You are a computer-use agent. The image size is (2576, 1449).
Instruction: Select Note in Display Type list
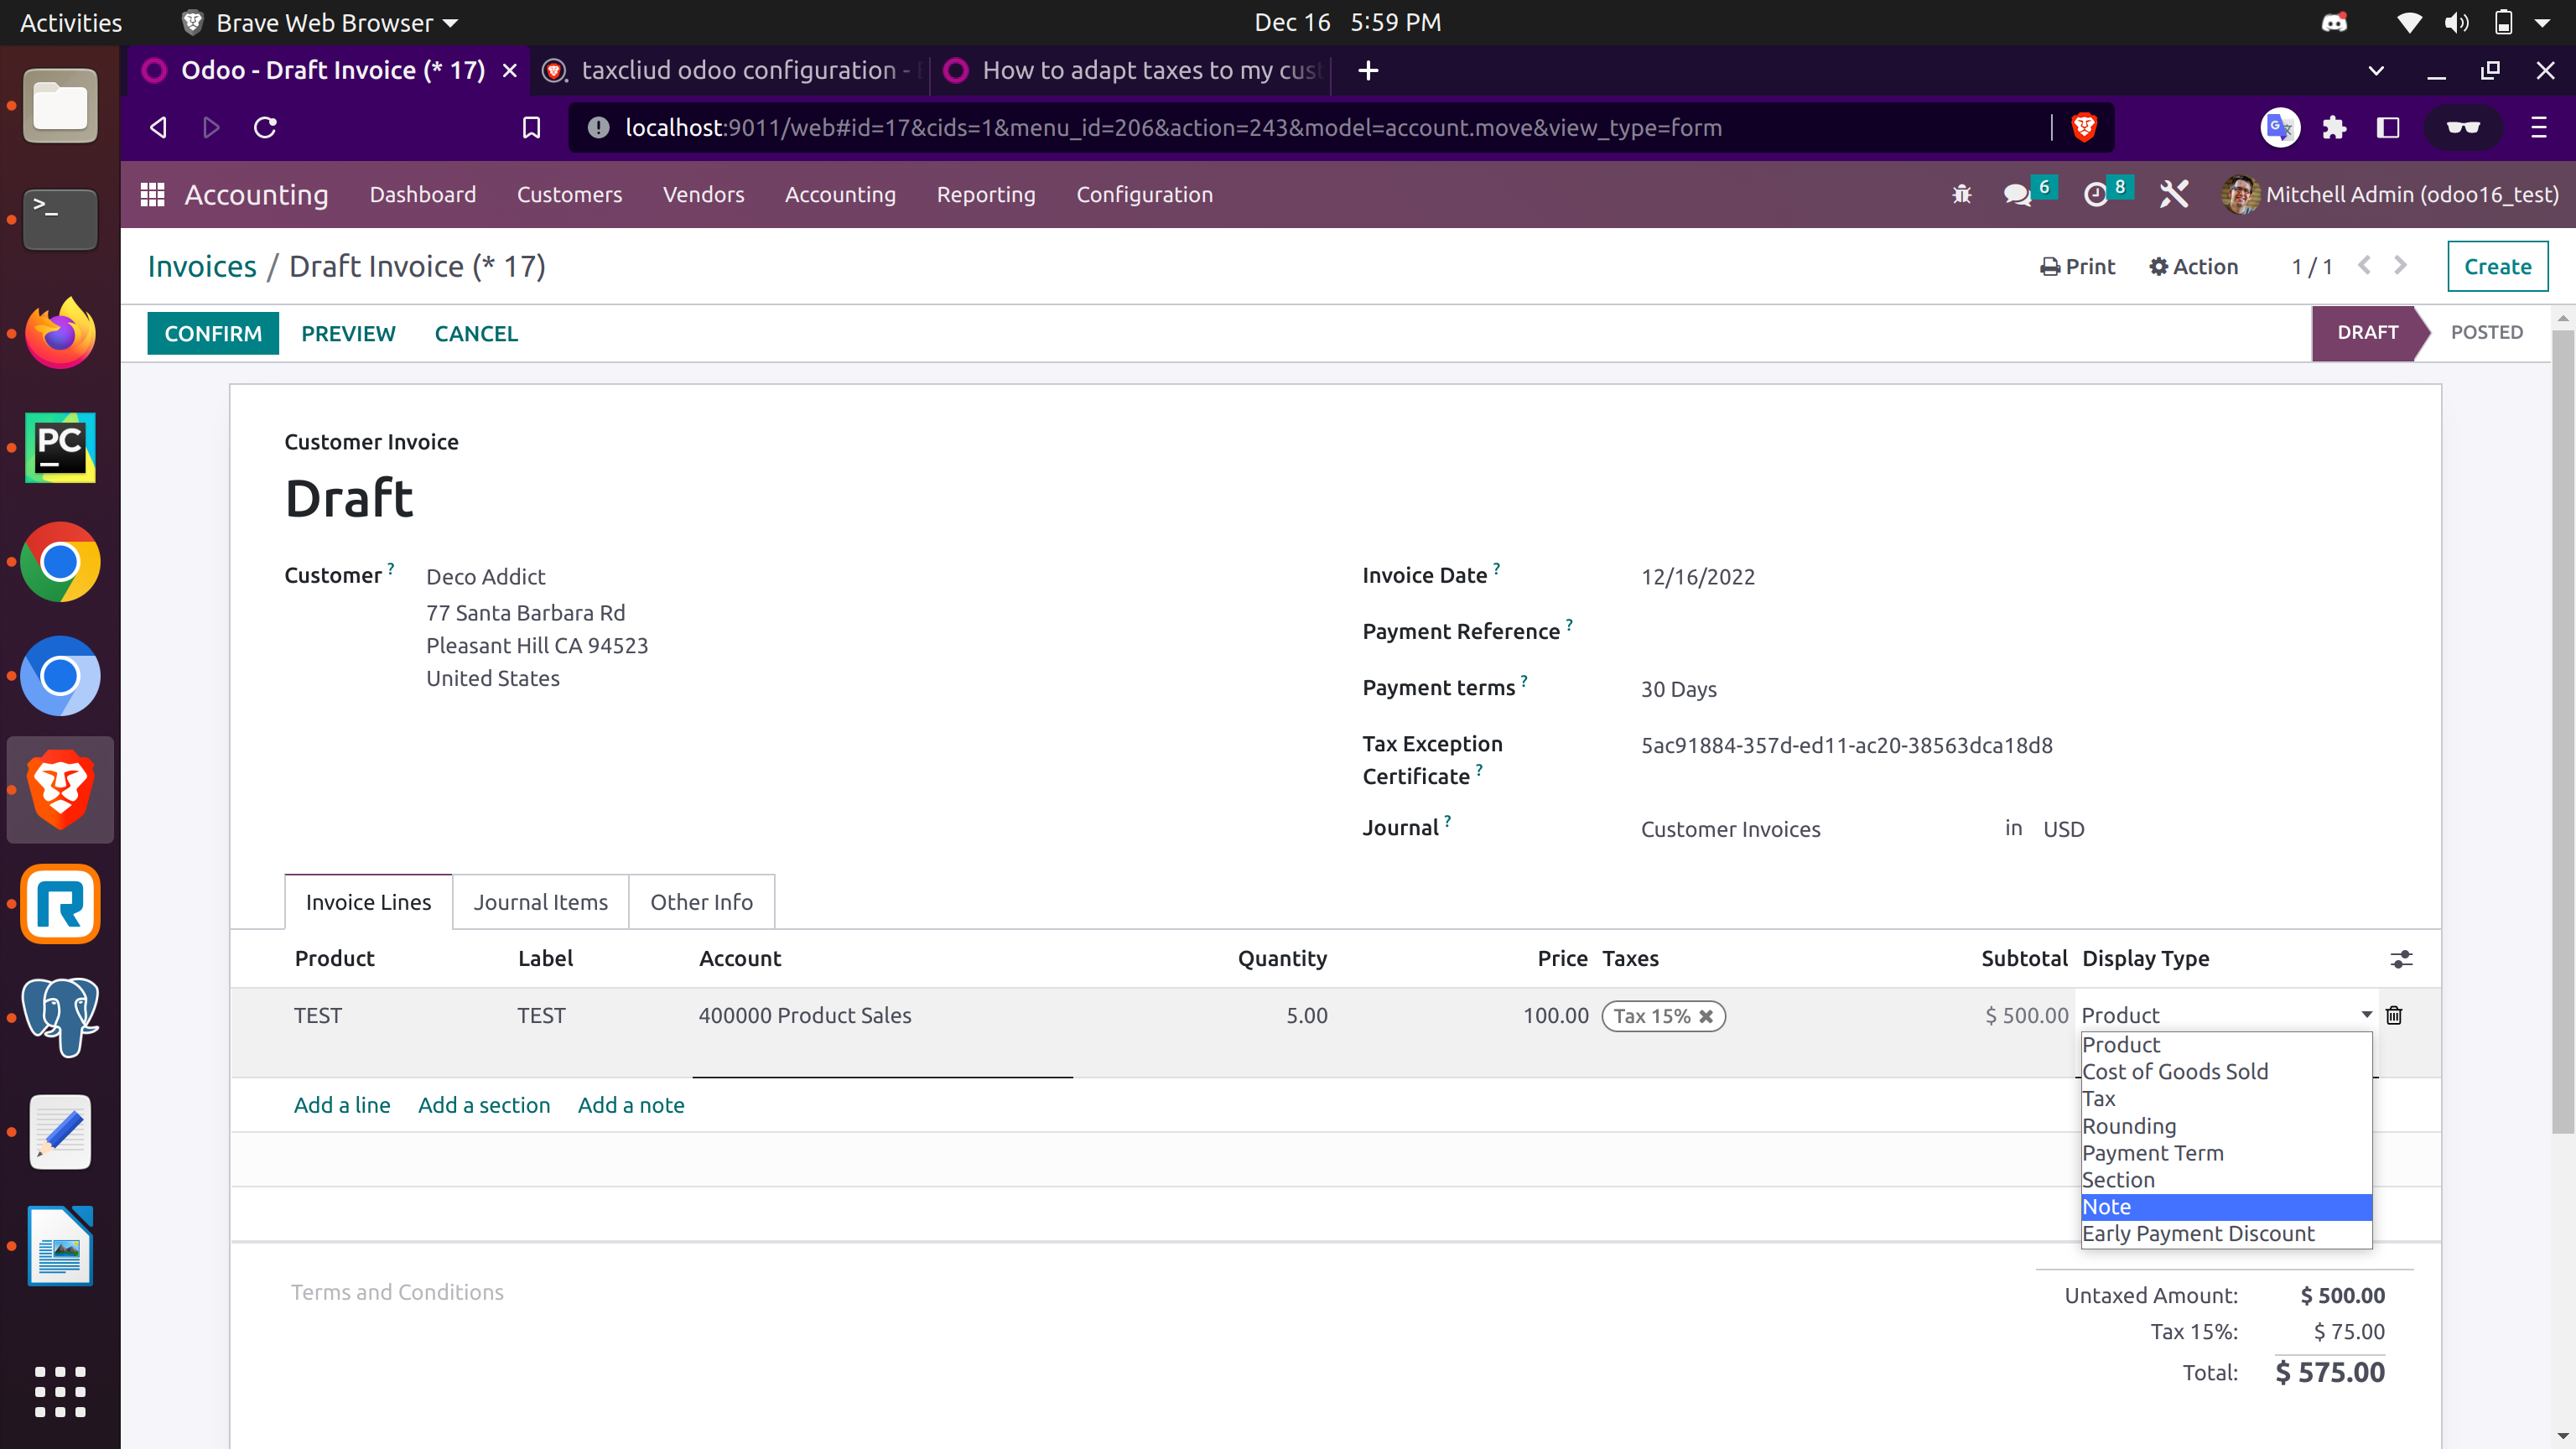(x=2226, y=1207)
